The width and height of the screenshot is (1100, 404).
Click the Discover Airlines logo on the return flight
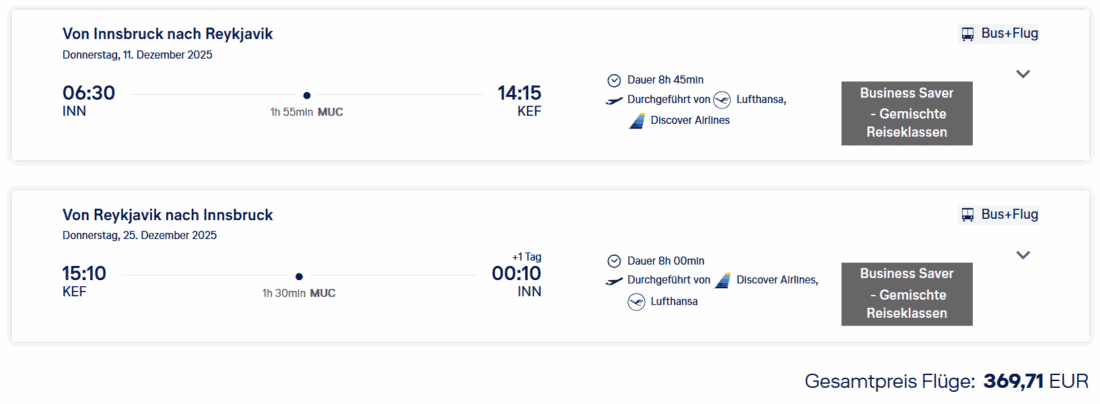tap(722, 281)
